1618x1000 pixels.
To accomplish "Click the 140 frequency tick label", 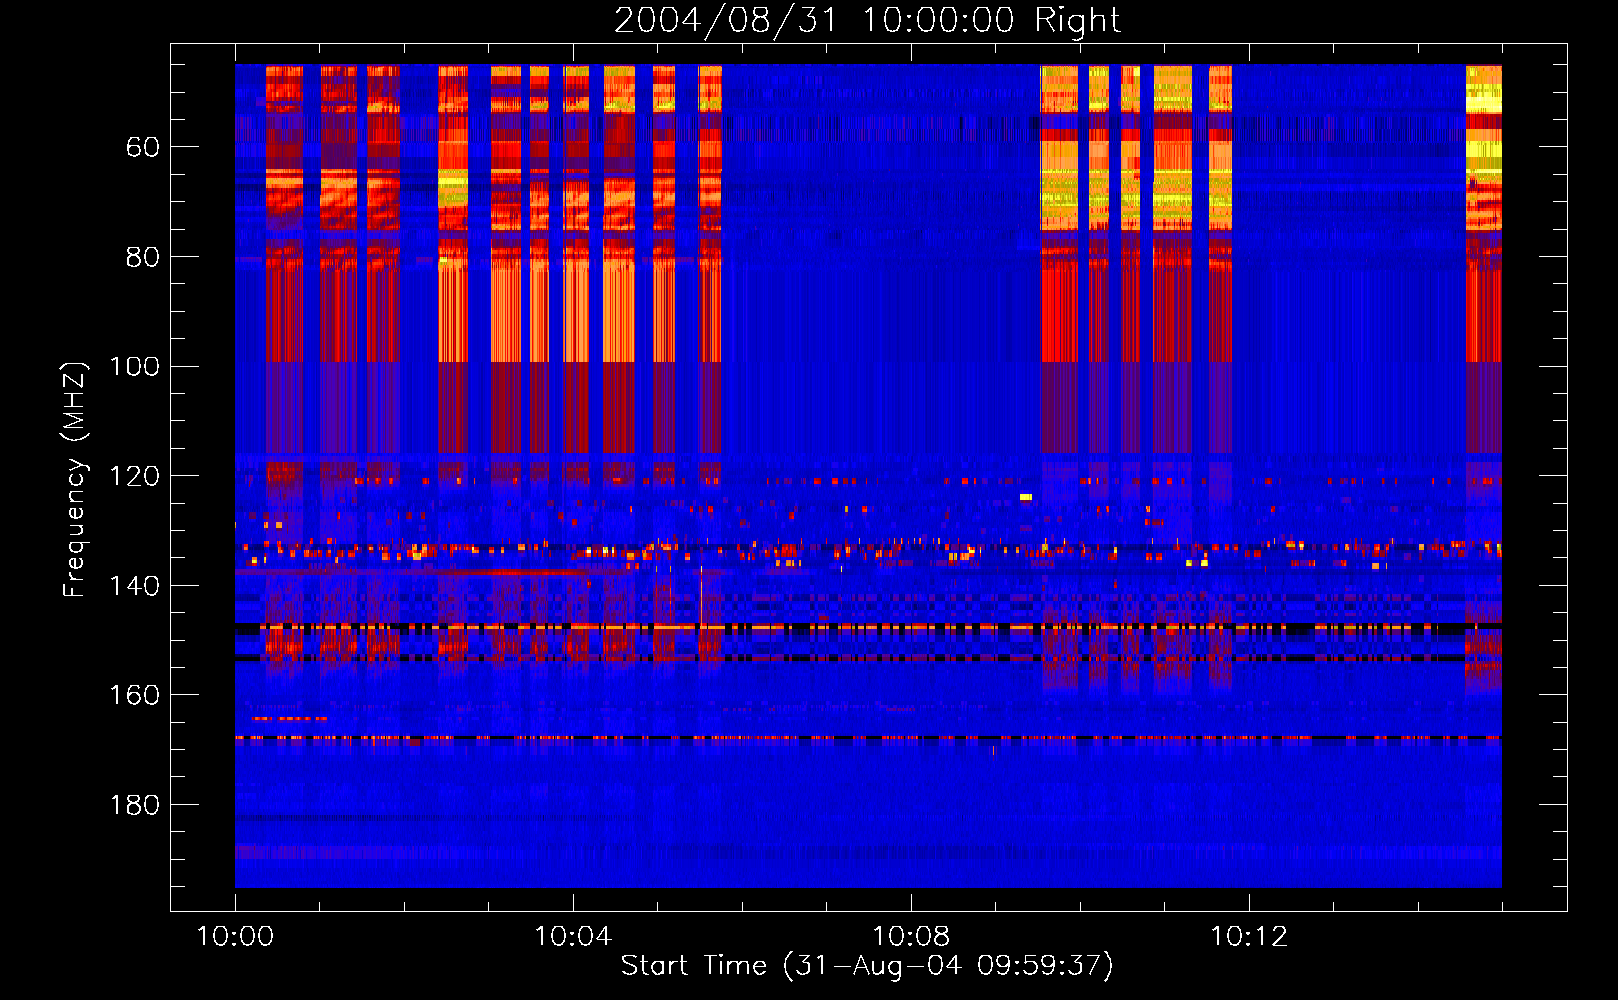I will click(134, 586).
